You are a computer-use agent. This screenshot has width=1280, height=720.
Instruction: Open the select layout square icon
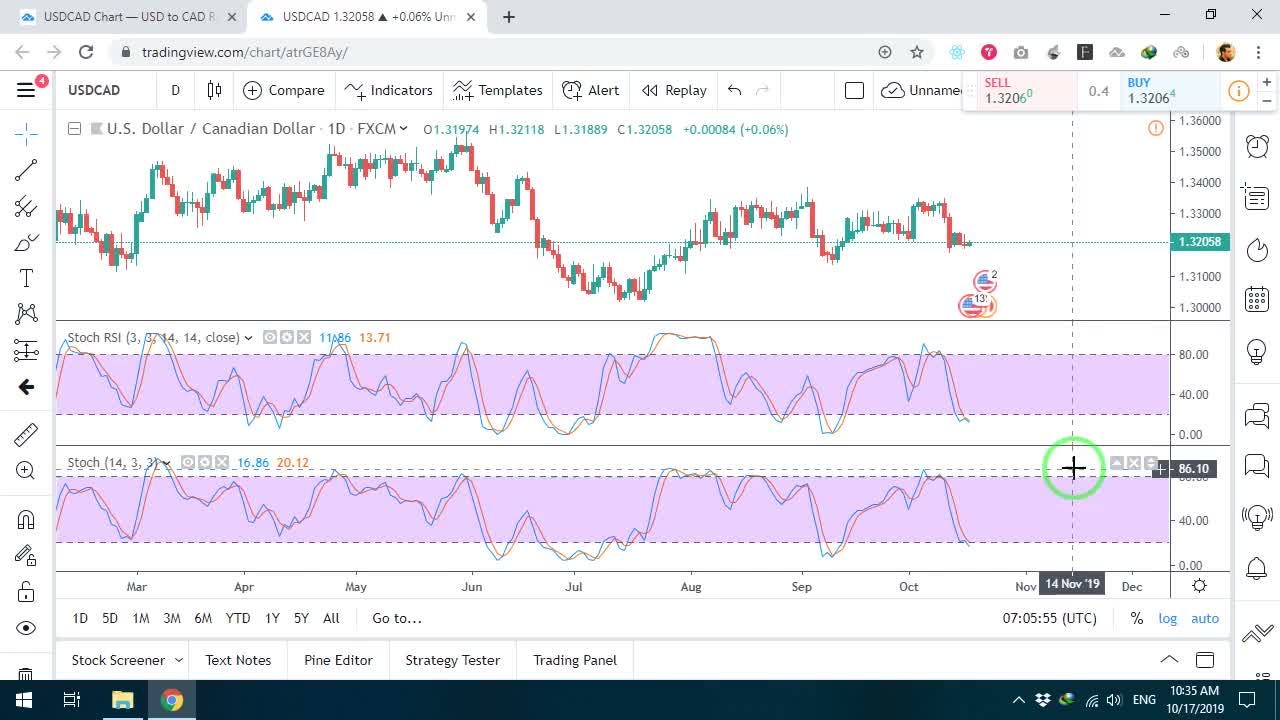click(854, 90)
